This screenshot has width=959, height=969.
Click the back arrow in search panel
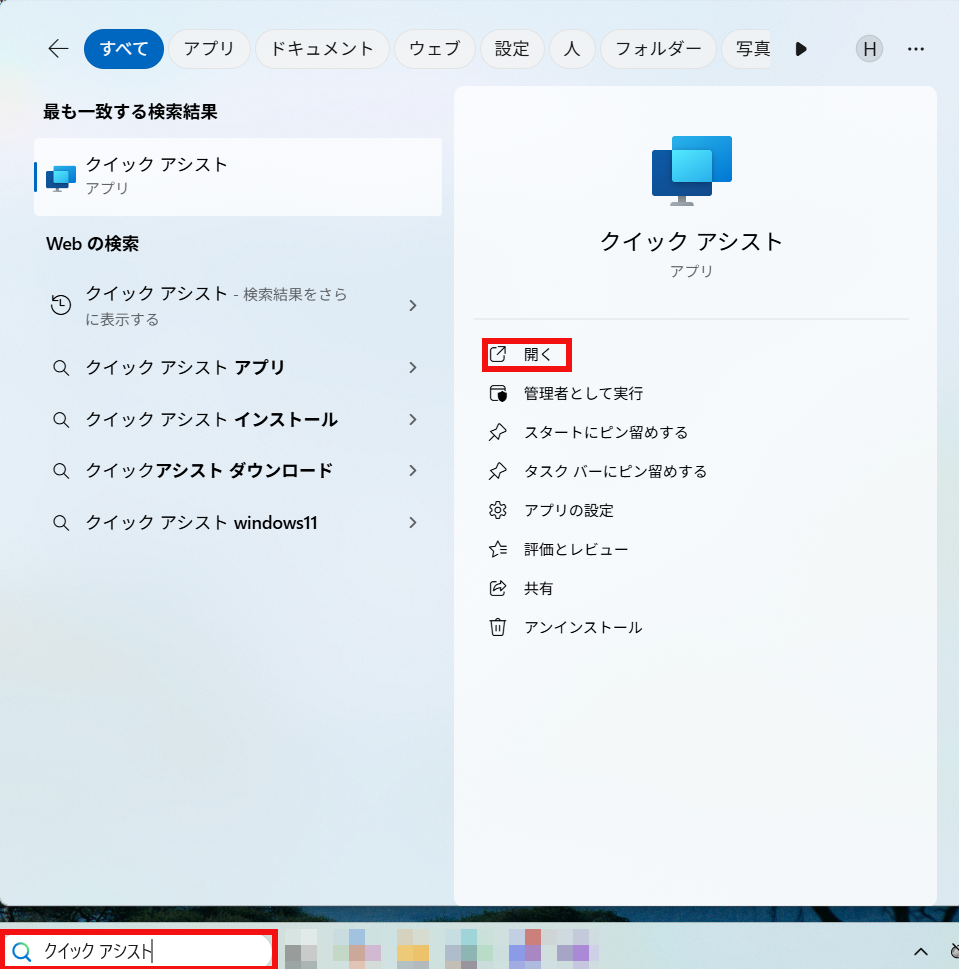[x=58, y=49]
